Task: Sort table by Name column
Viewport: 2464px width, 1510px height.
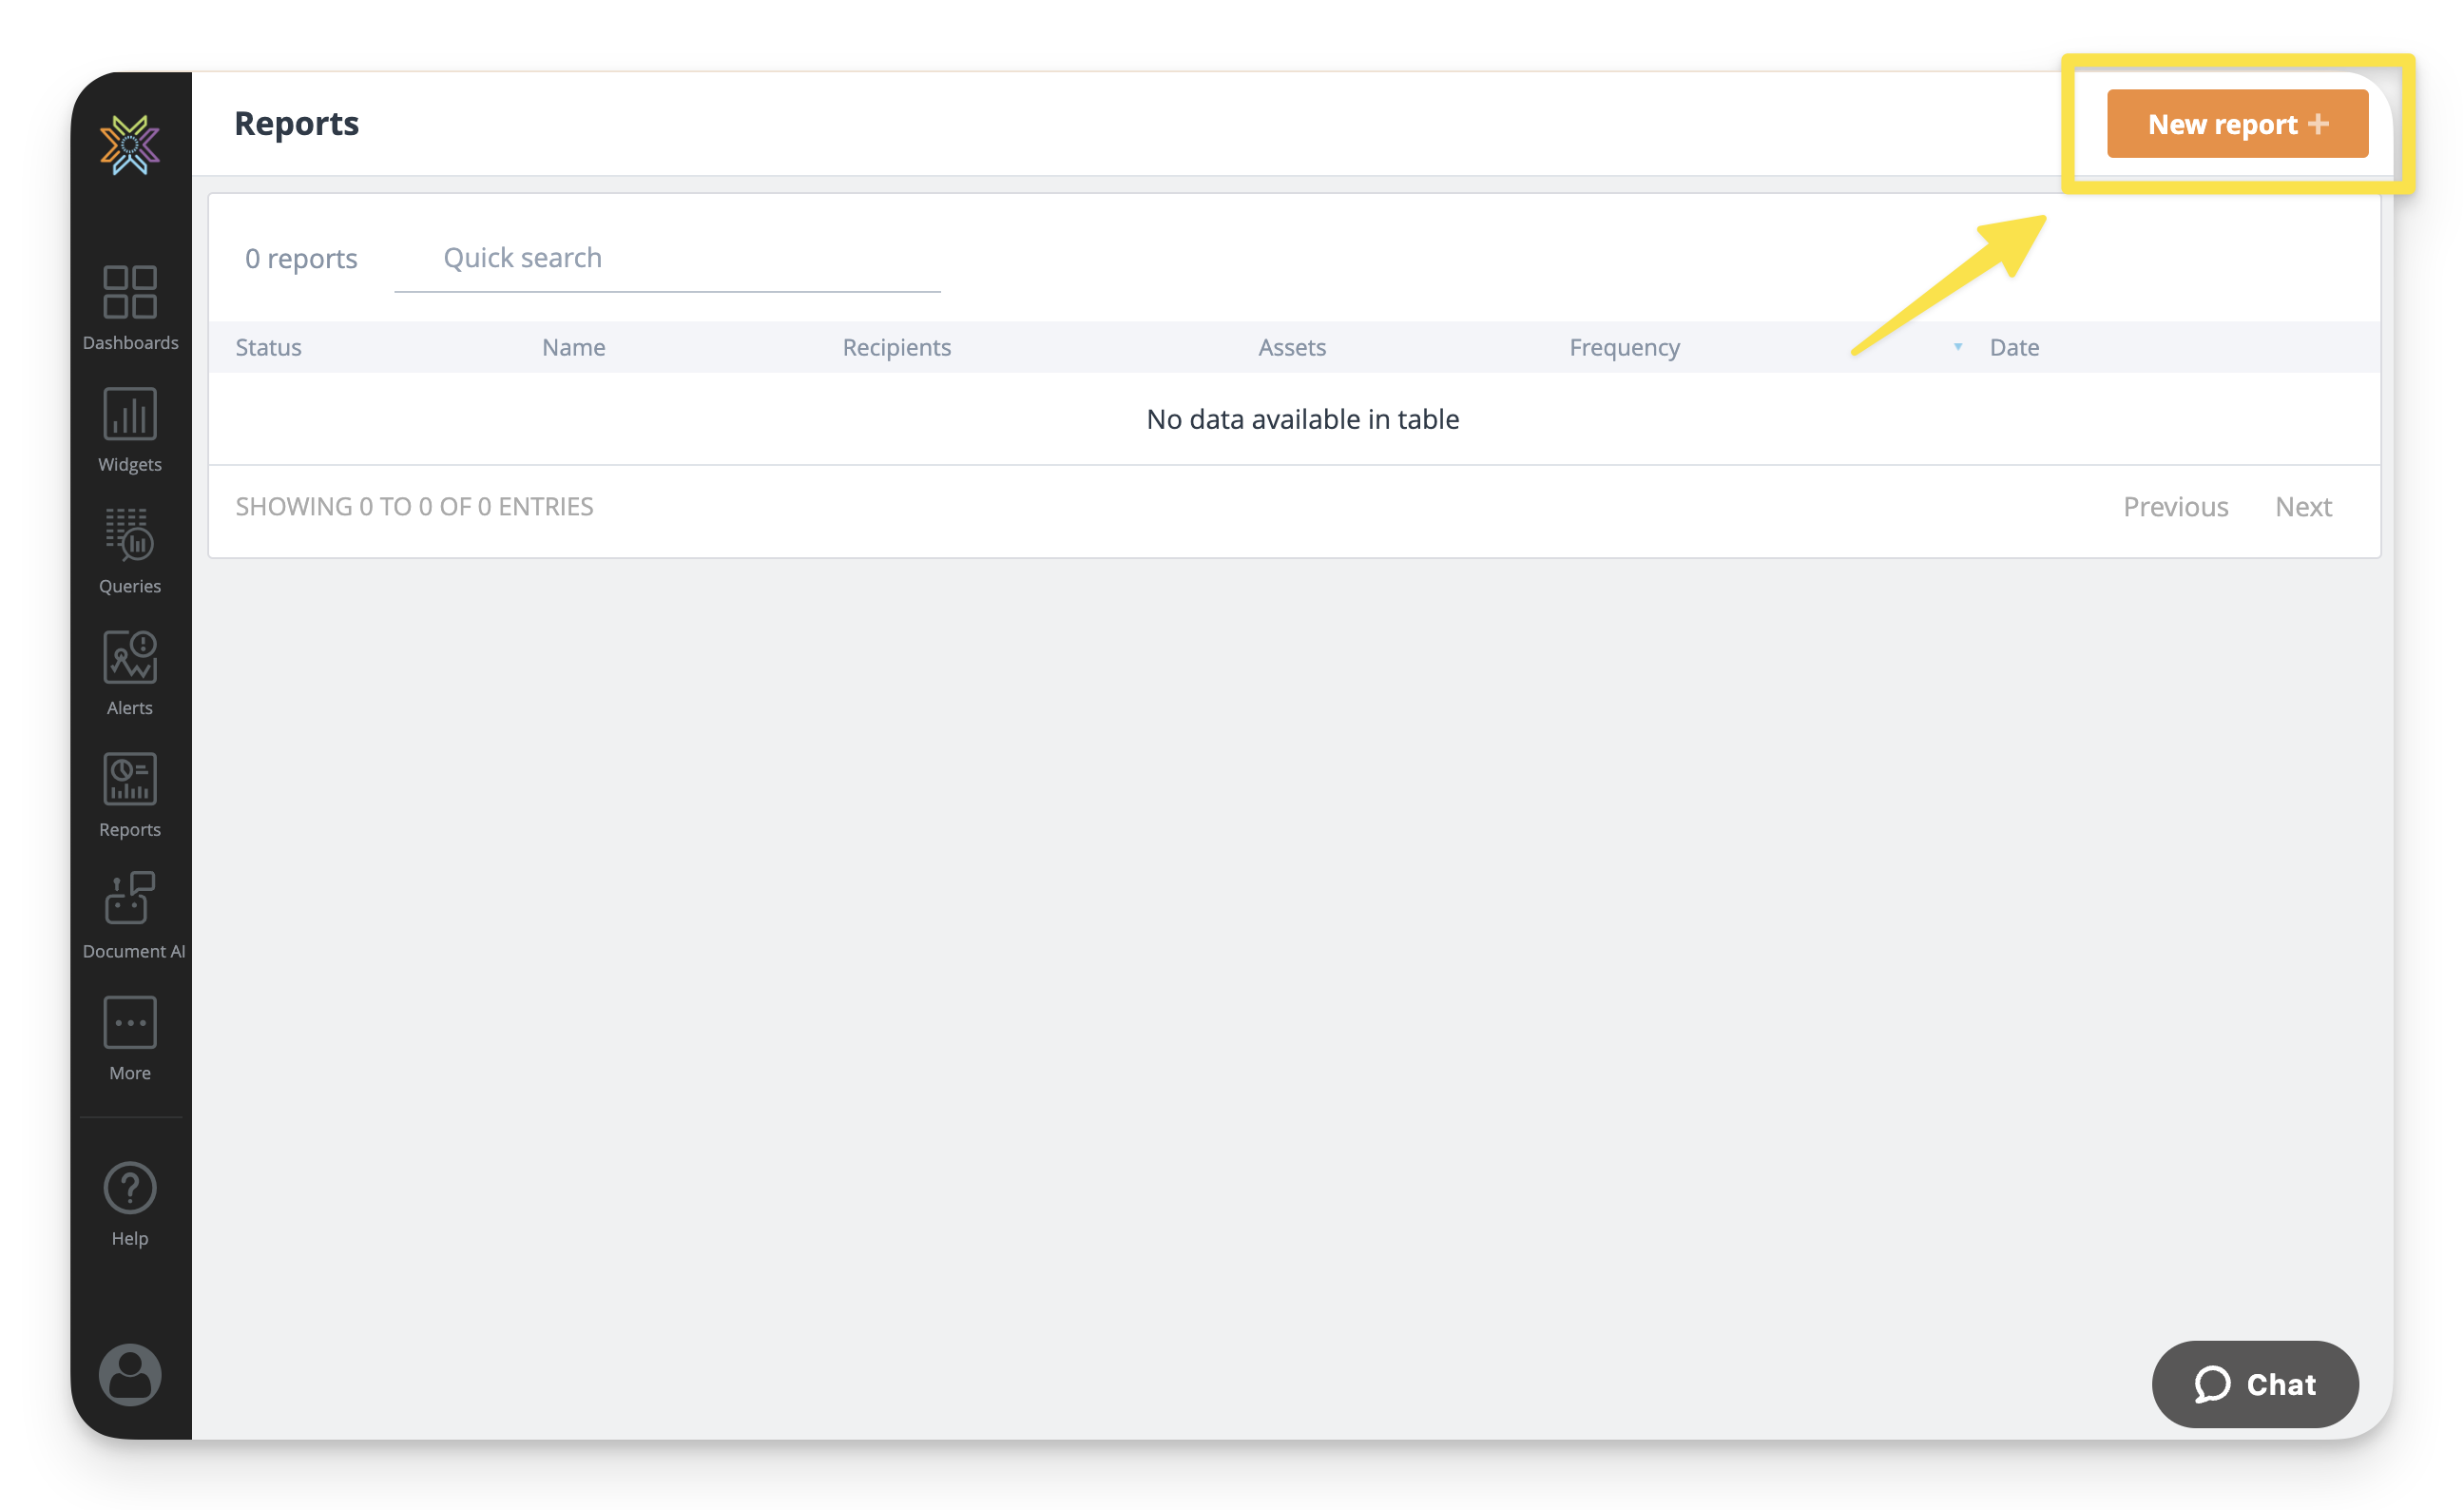Action: (x=573, y=347)
